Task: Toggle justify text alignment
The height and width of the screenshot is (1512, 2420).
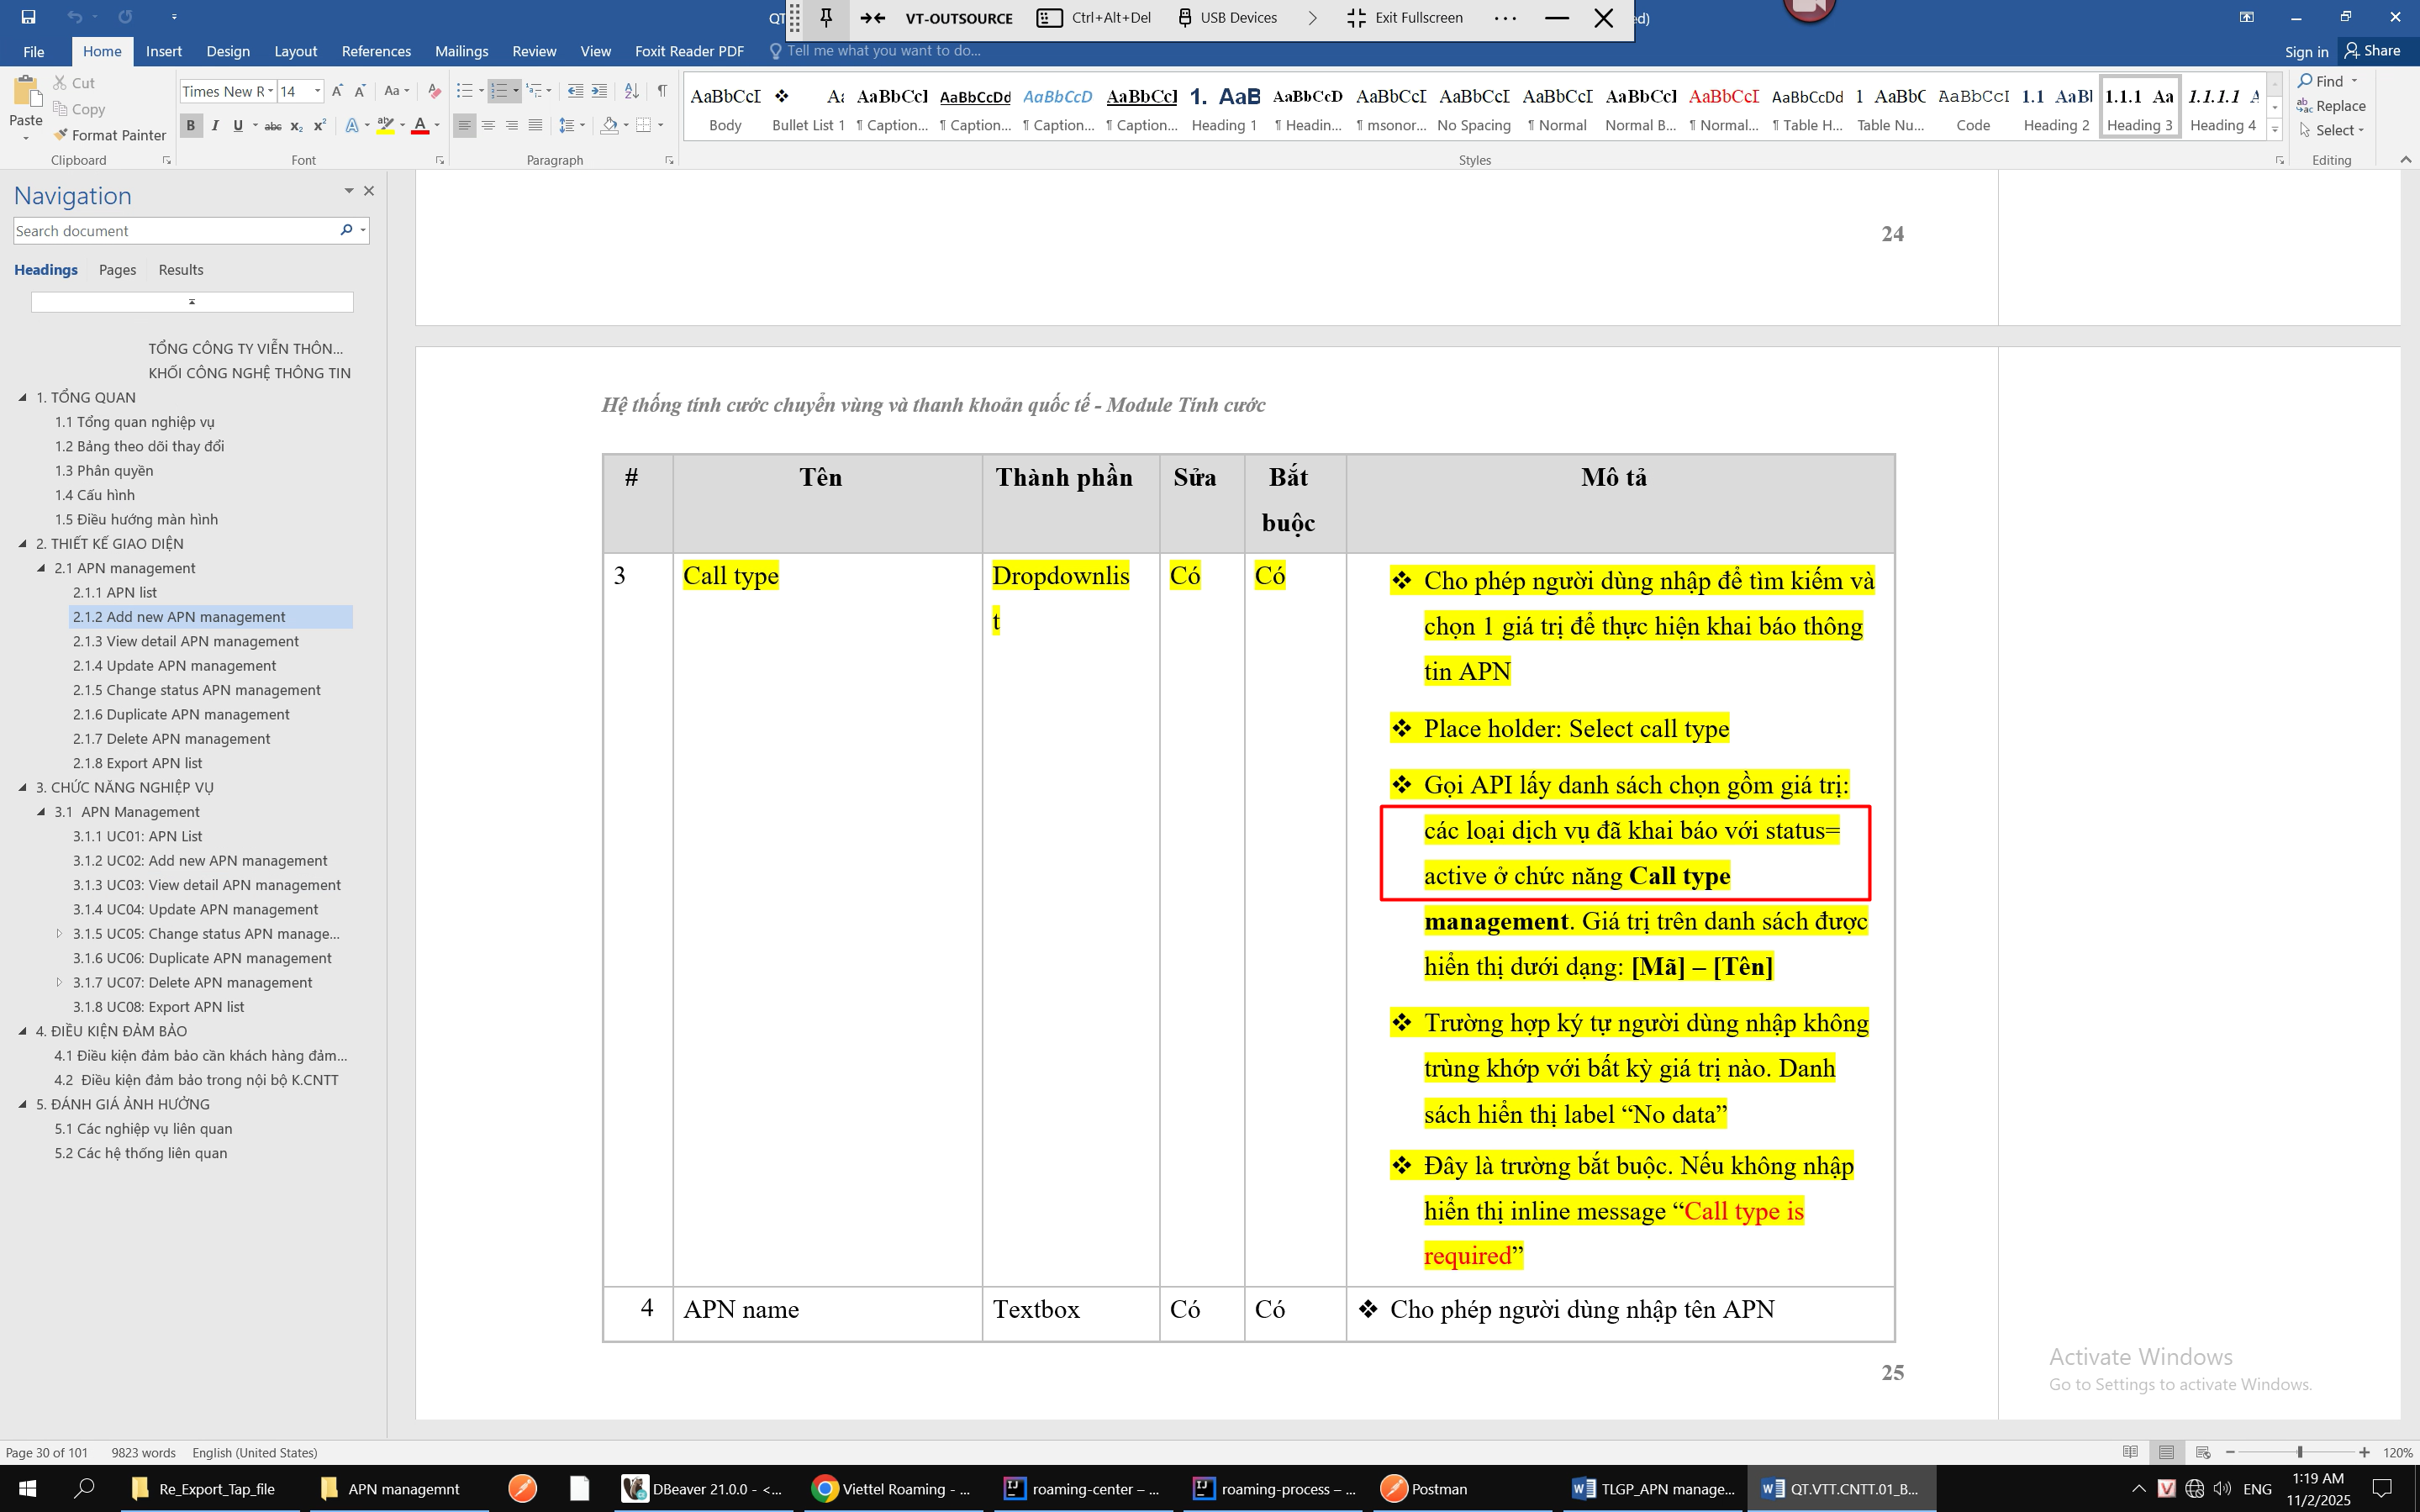Action: pyautogui.click(x=535, y=126)
